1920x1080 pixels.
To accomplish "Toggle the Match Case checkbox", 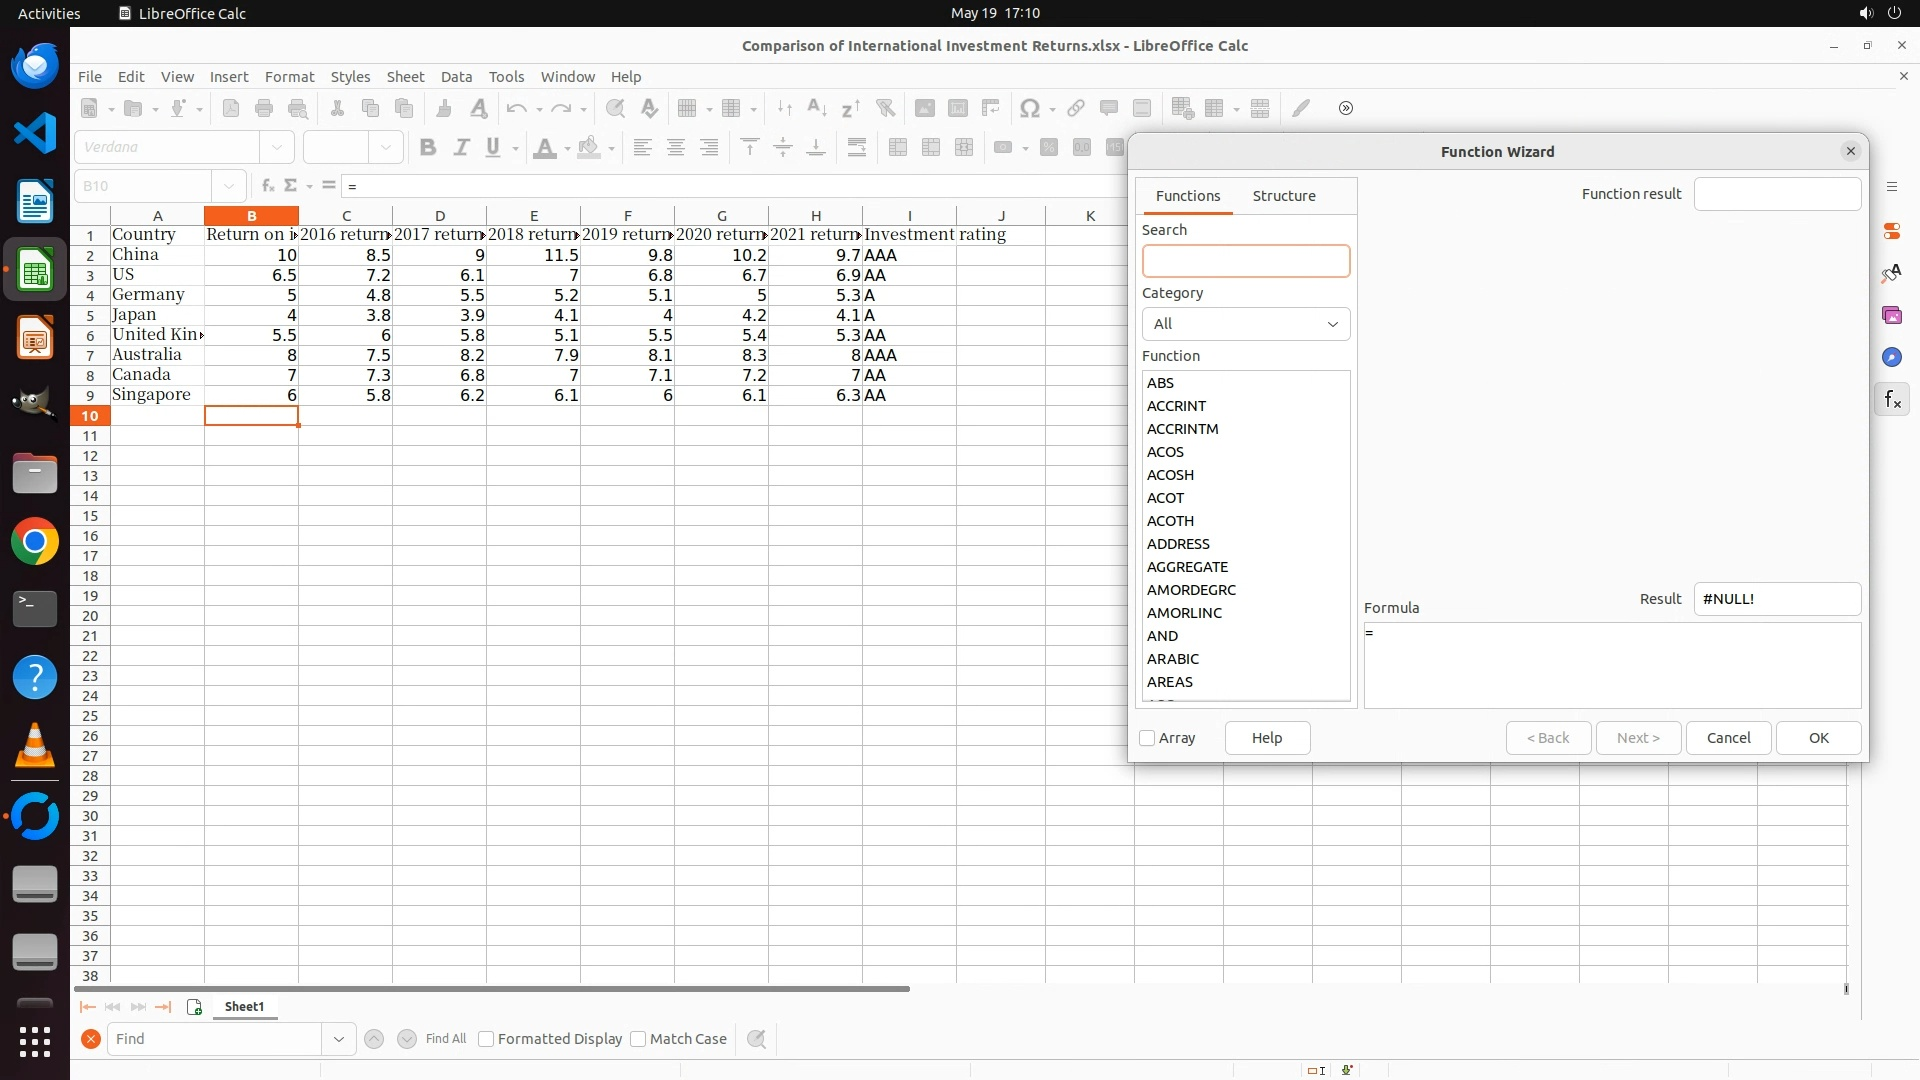I will click(639, 1039).
